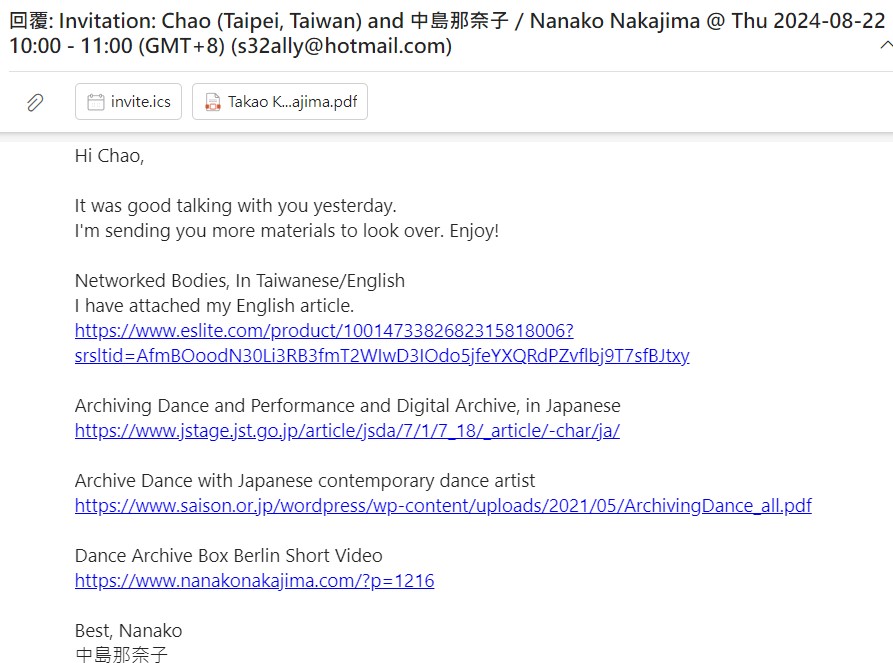Click the PDF file icon on Takao attachment
The width and height of the screenshot is (893, 663).
212,102
